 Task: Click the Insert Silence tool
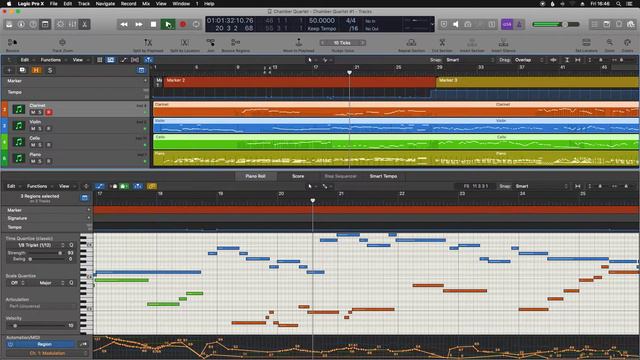503,44
